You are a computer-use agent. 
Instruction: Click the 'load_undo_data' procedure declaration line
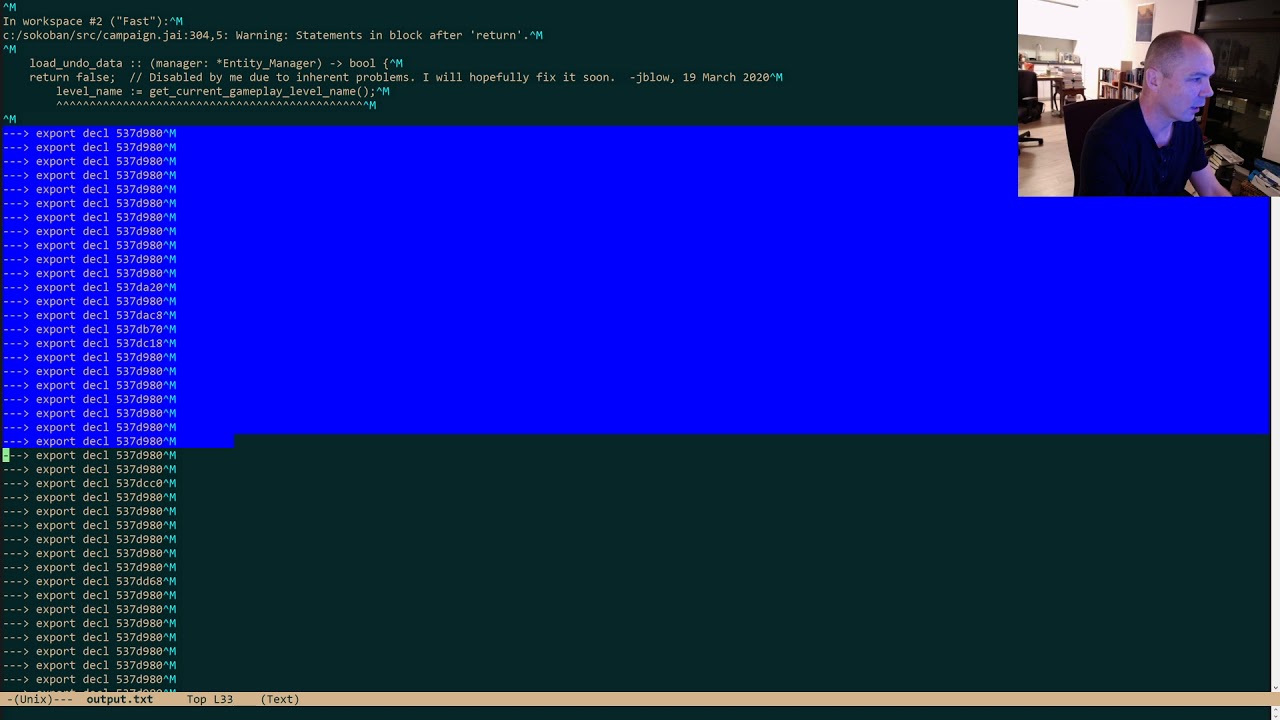point(216,63)
